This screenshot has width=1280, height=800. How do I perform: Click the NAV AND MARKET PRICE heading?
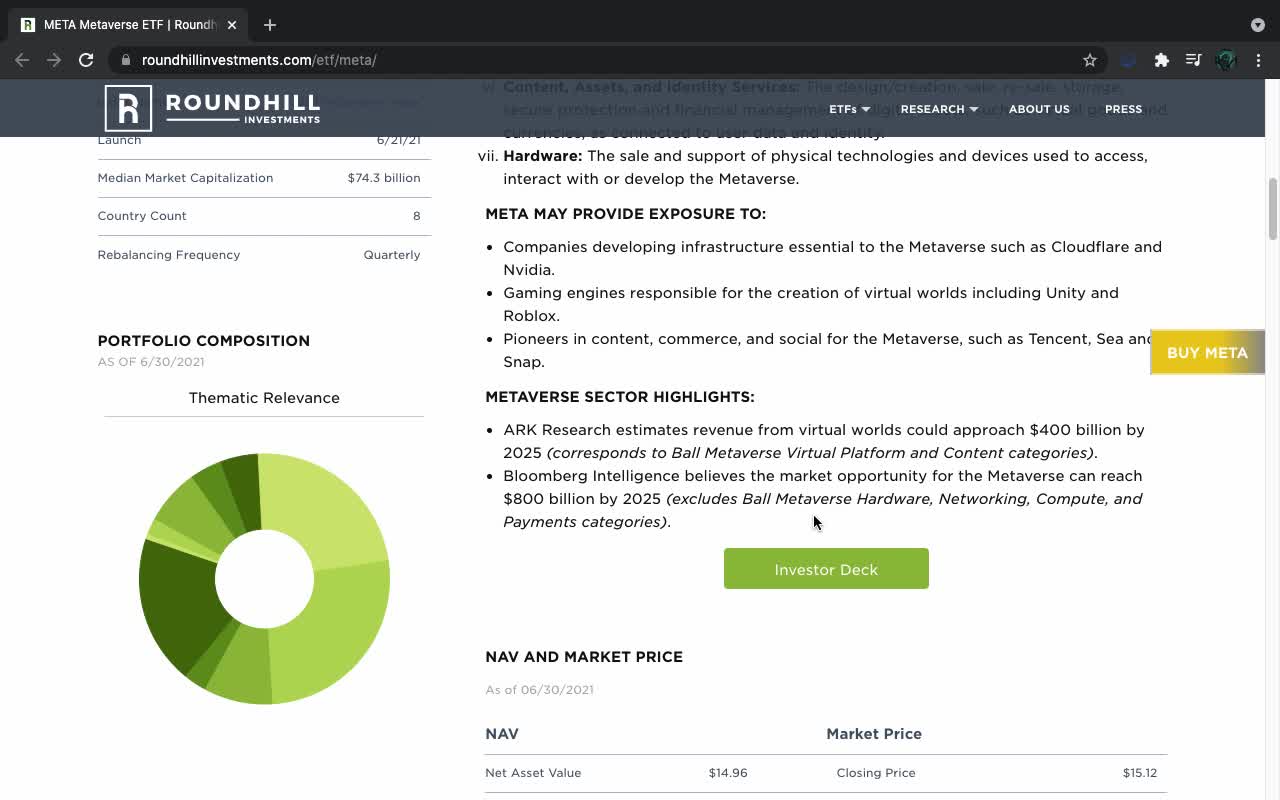point(584,657)
